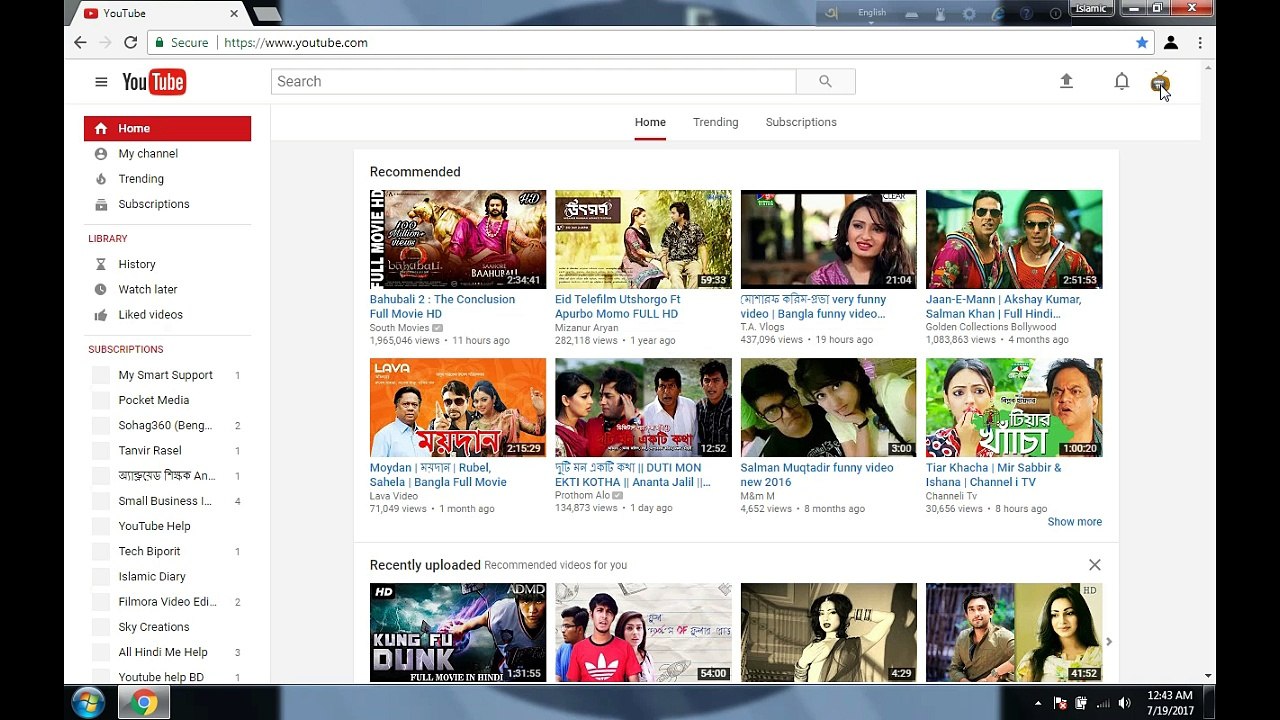The height and width of the screenshot is (720, 1280).
Task: Click the Chrome address bar URL
Action: pyautogui.click(x=296, y=43)
